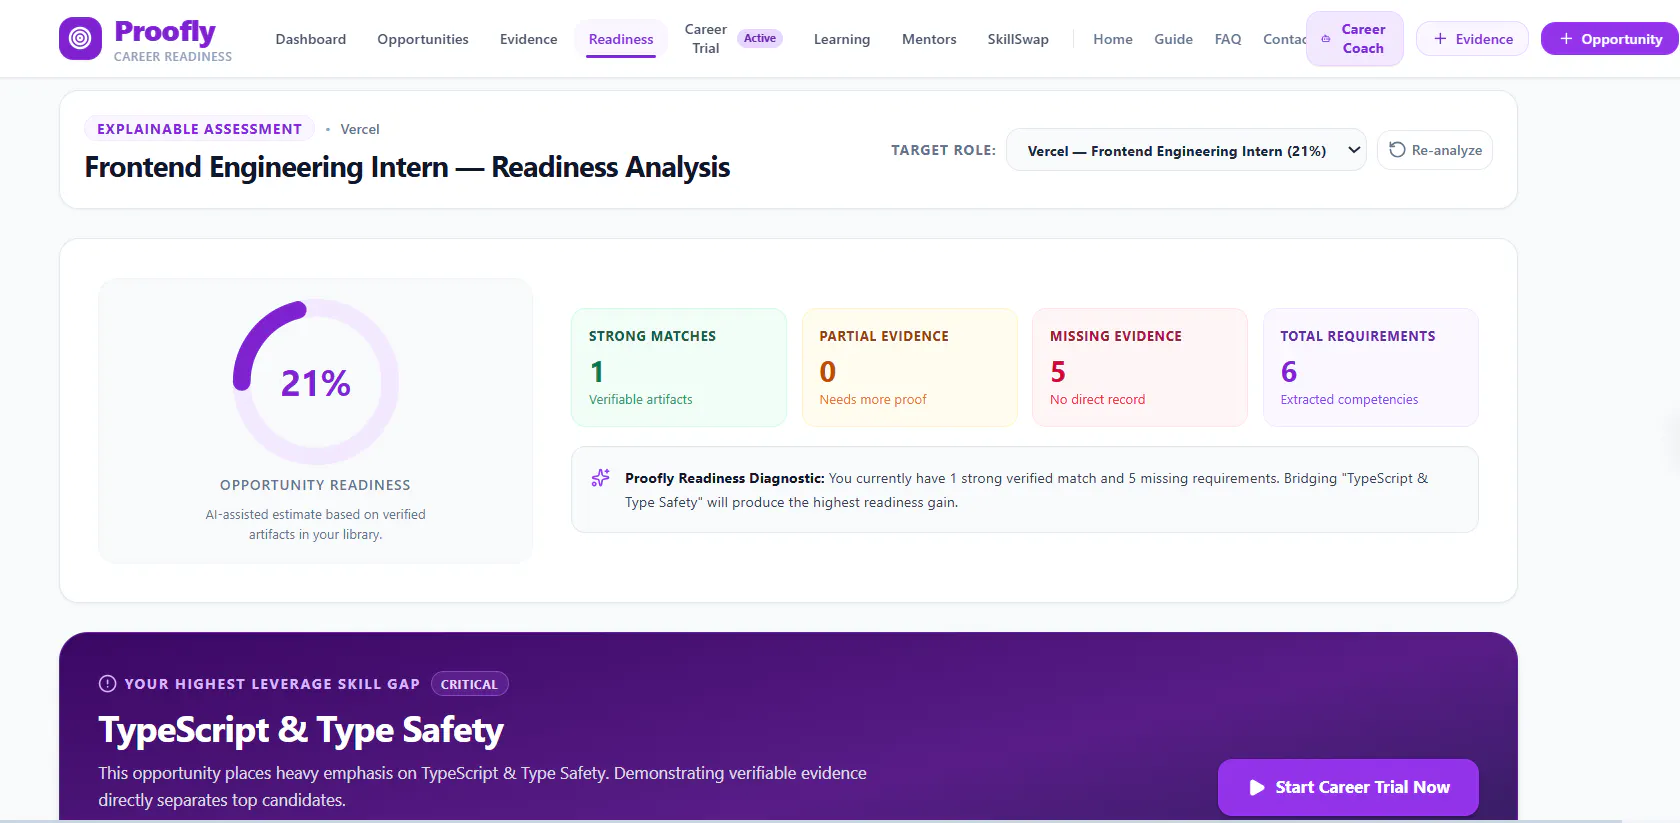Expand the target role dropdown chevron
This screenshot has height=823, width=1680.
coord(1353,150)
